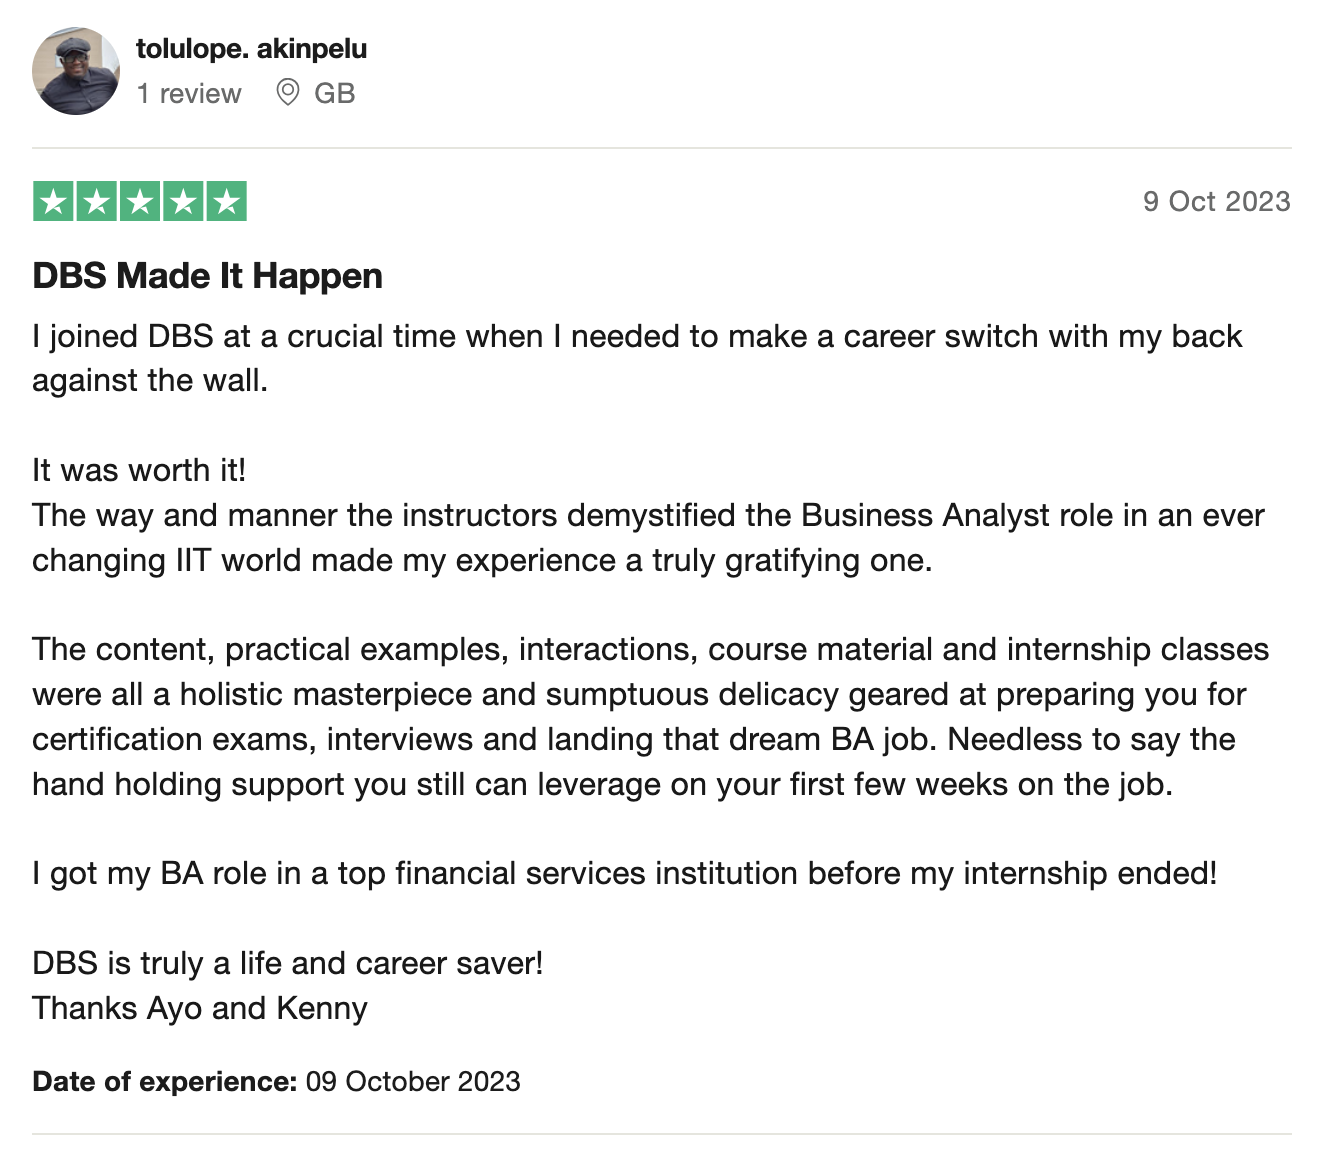The width and height of the screenshot is (1318, 1156).
Task: Click the 'It was worth it!' line
Action: [139, 470]
